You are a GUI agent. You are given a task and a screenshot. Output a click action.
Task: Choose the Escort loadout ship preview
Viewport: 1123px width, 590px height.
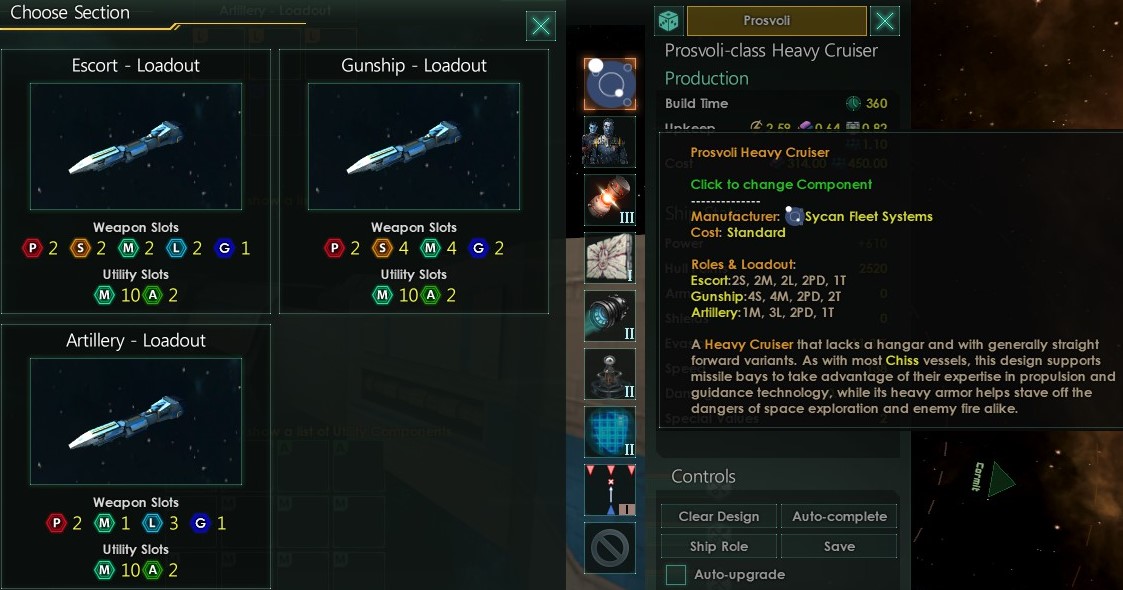[136, 146]
